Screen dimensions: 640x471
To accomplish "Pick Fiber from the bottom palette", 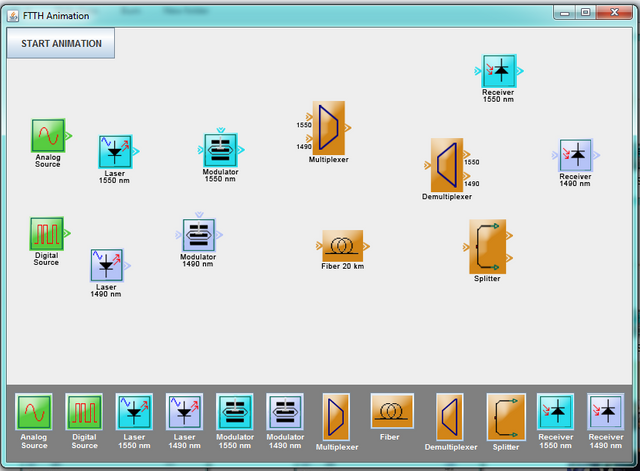I will tap(392, 411).
